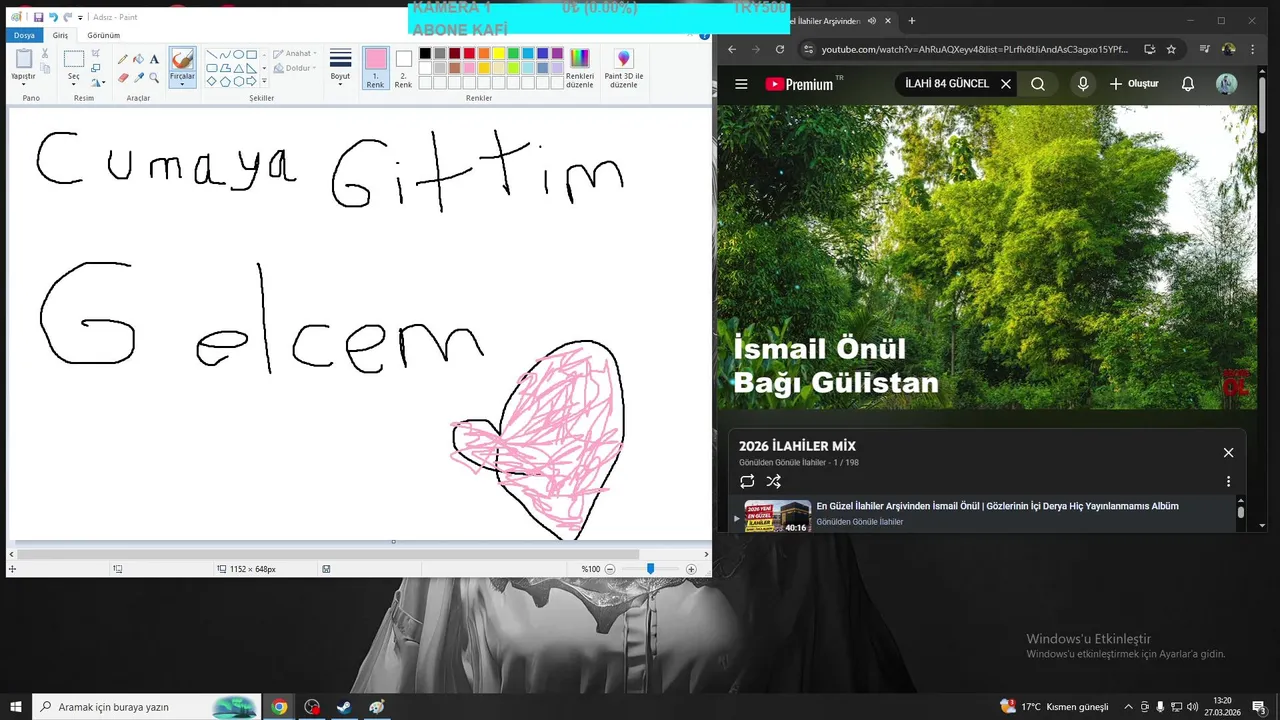Open YouTube notifications bell
1280x720 pixels.
tap(1188, 84)
